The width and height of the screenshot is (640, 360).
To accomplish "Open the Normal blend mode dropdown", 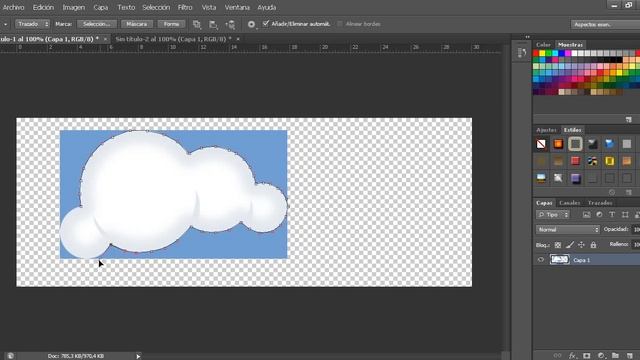I will tap(567, 229).
